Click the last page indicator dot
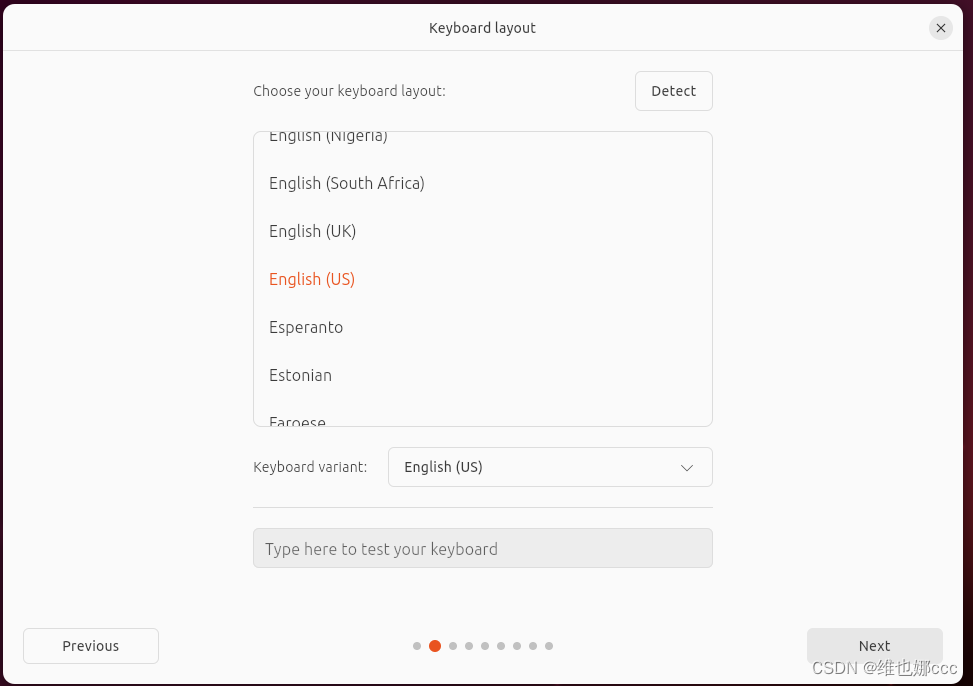Screen dimensions: 973x686 (x=549, y=645)
